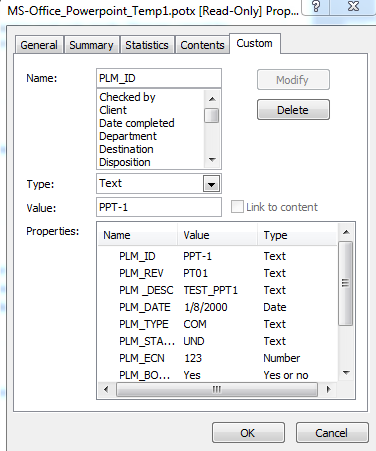Click the 'Yes or no' type cell
376x451 pixels.
286,375
